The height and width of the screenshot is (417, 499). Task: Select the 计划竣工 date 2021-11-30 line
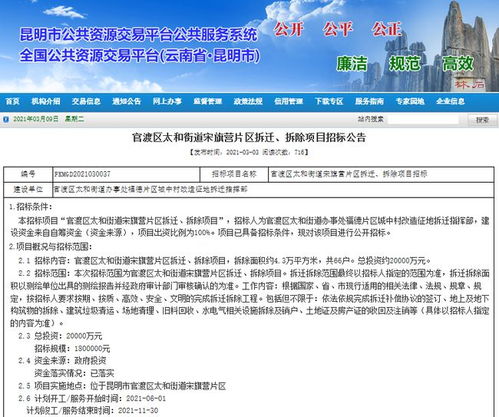(92, 411)
